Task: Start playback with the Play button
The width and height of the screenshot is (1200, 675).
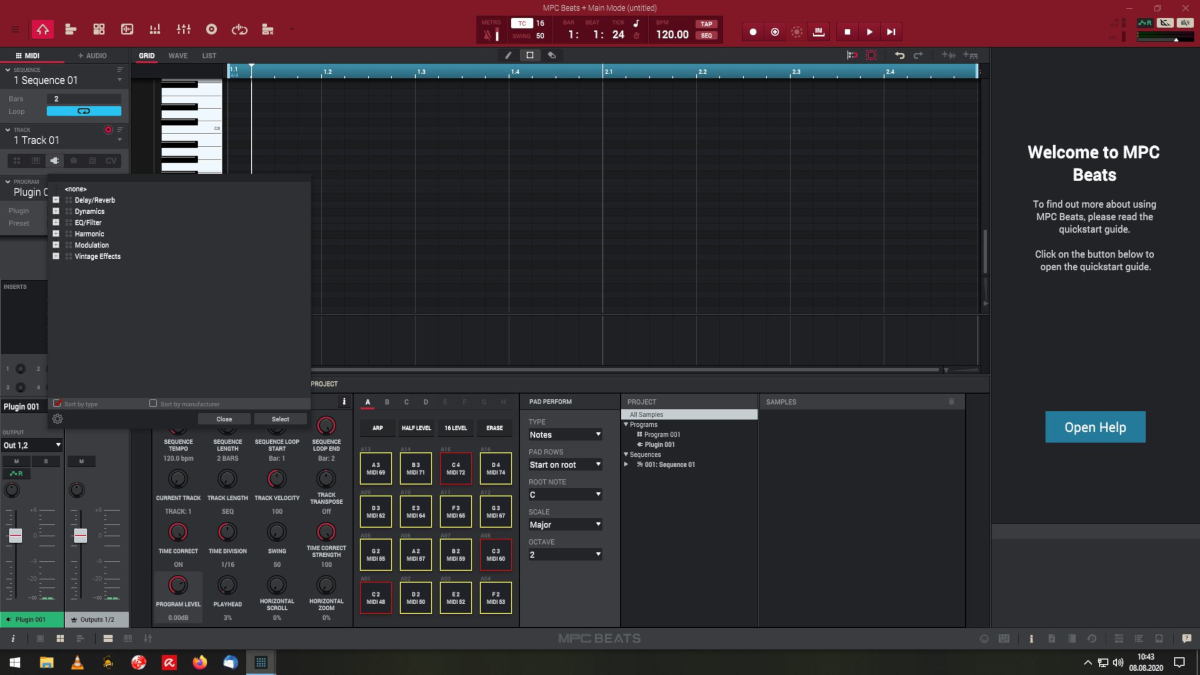Action: [x=870, y=32]
